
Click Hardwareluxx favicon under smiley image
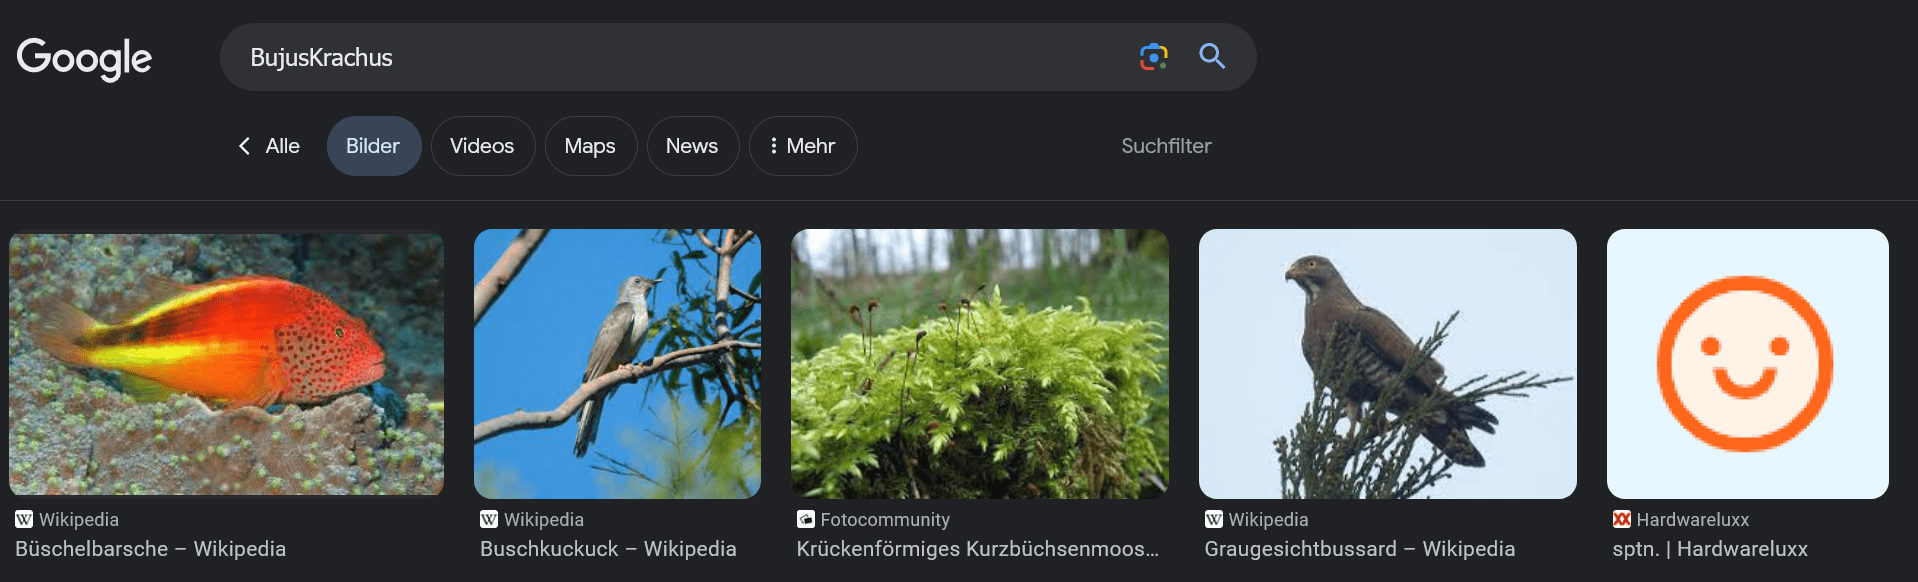[x=1622, y=519]
